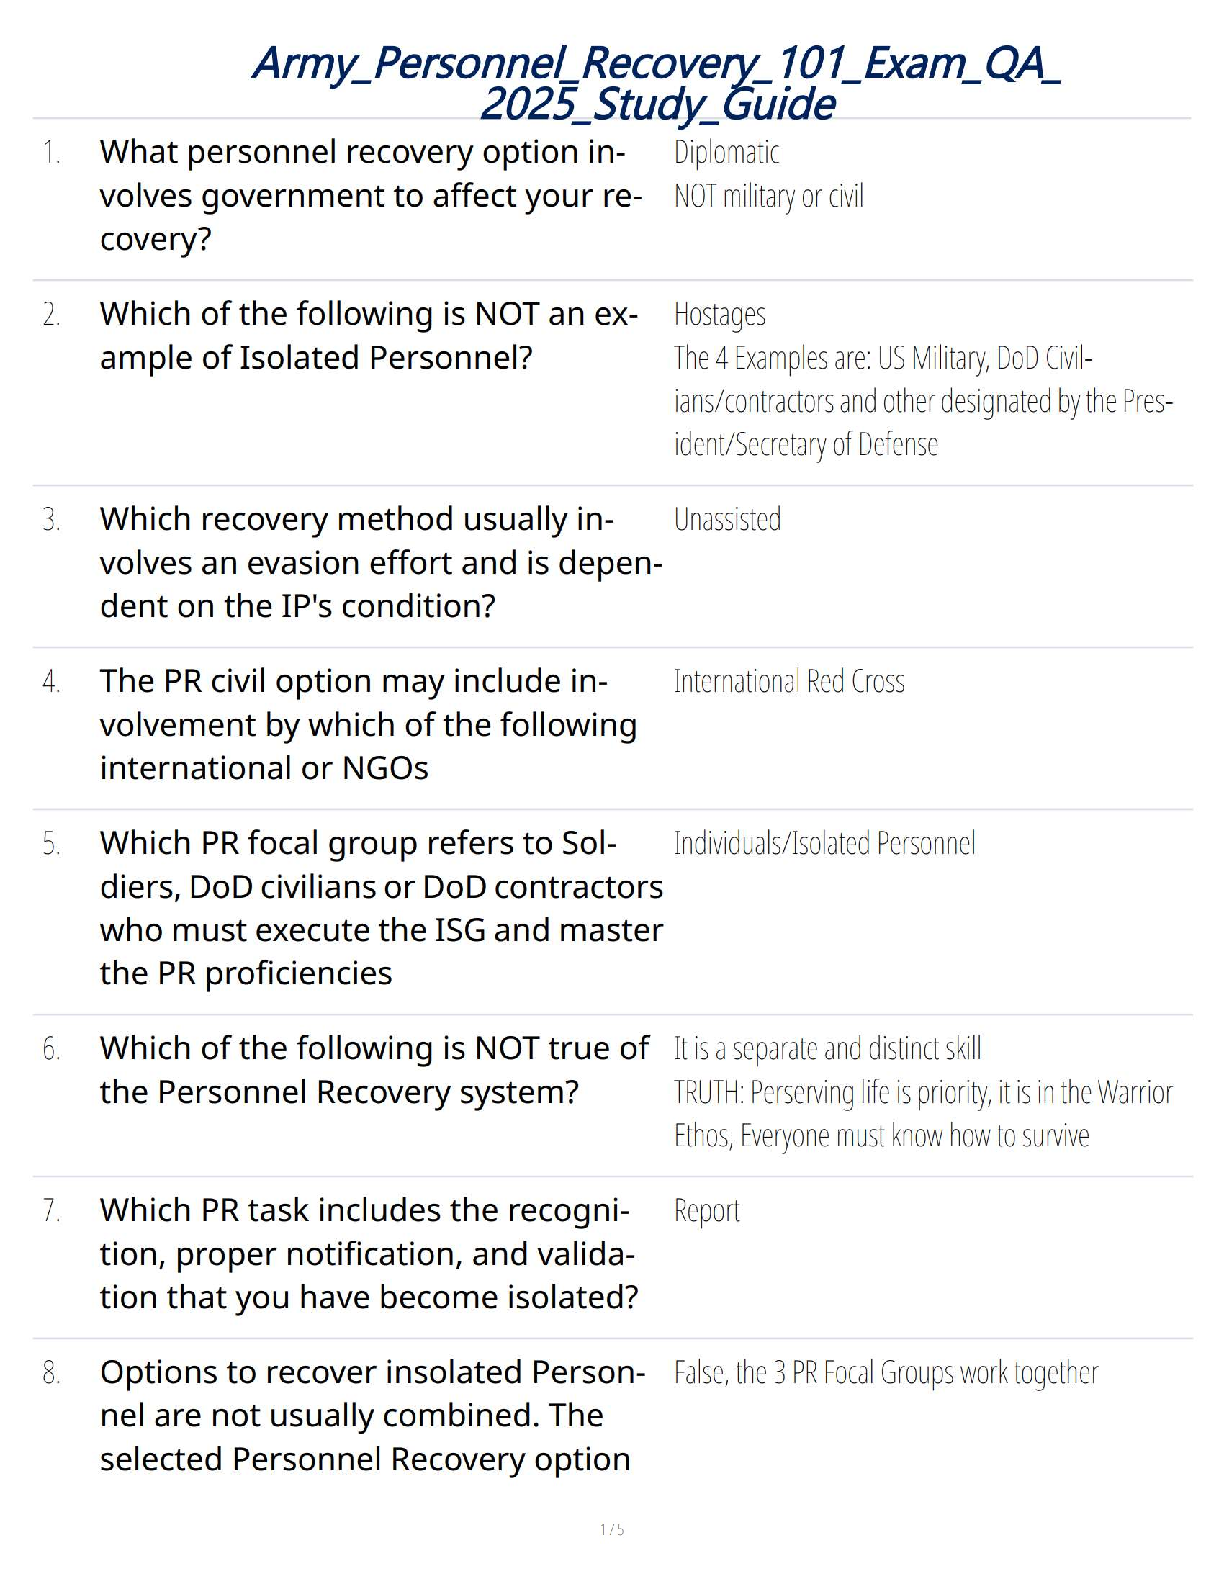This screenshot has width=1224, height=1584.
Task: Click the 'NOT military or civil' note
Action: pos(768,196)
